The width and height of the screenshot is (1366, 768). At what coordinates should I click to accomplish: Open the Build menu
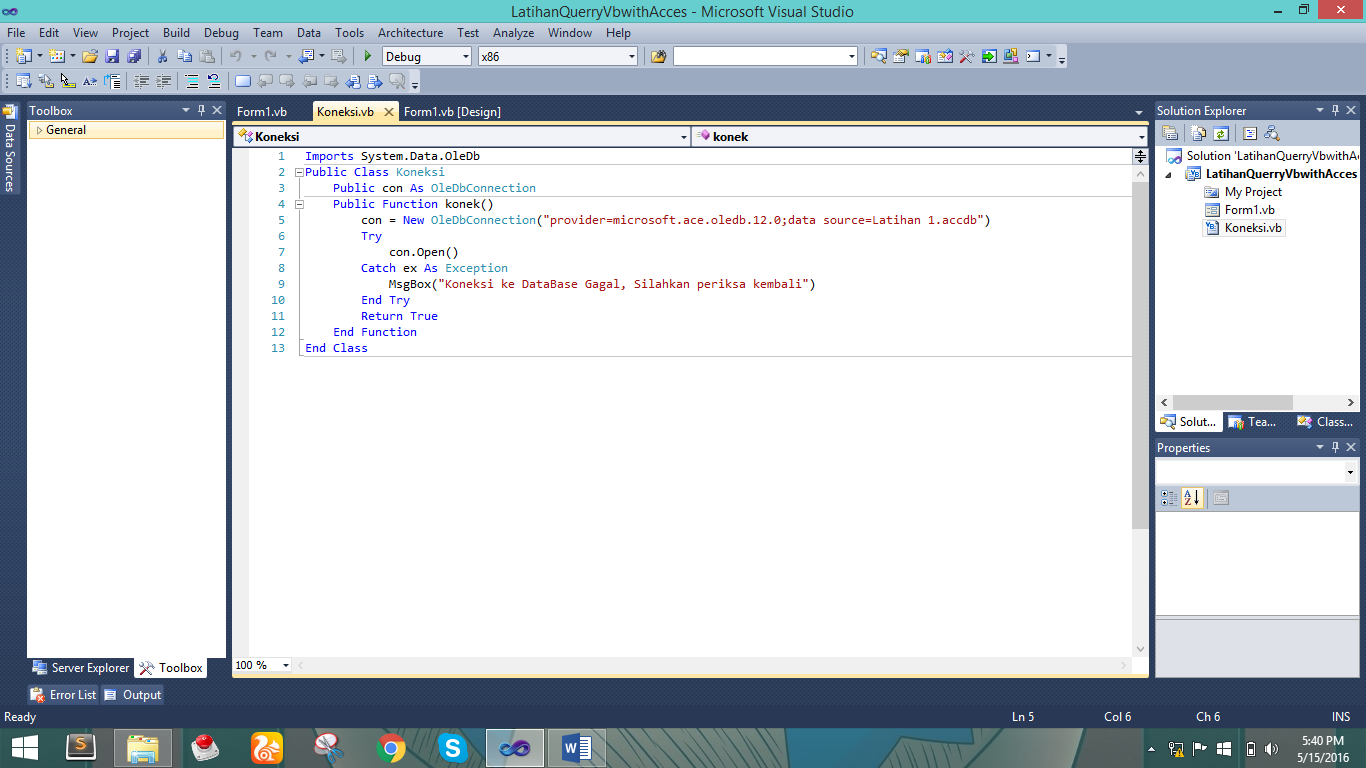(176, 33)
